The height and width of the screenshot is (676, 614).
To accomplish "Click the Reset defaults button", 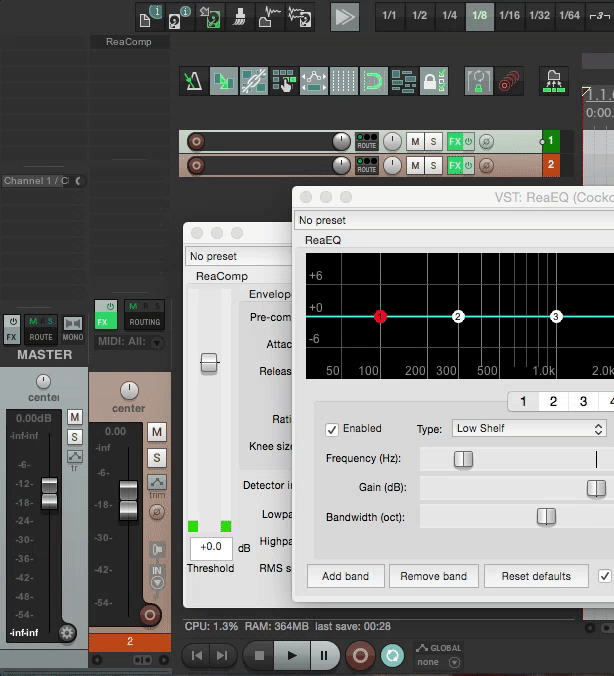I will pos(536,576).
